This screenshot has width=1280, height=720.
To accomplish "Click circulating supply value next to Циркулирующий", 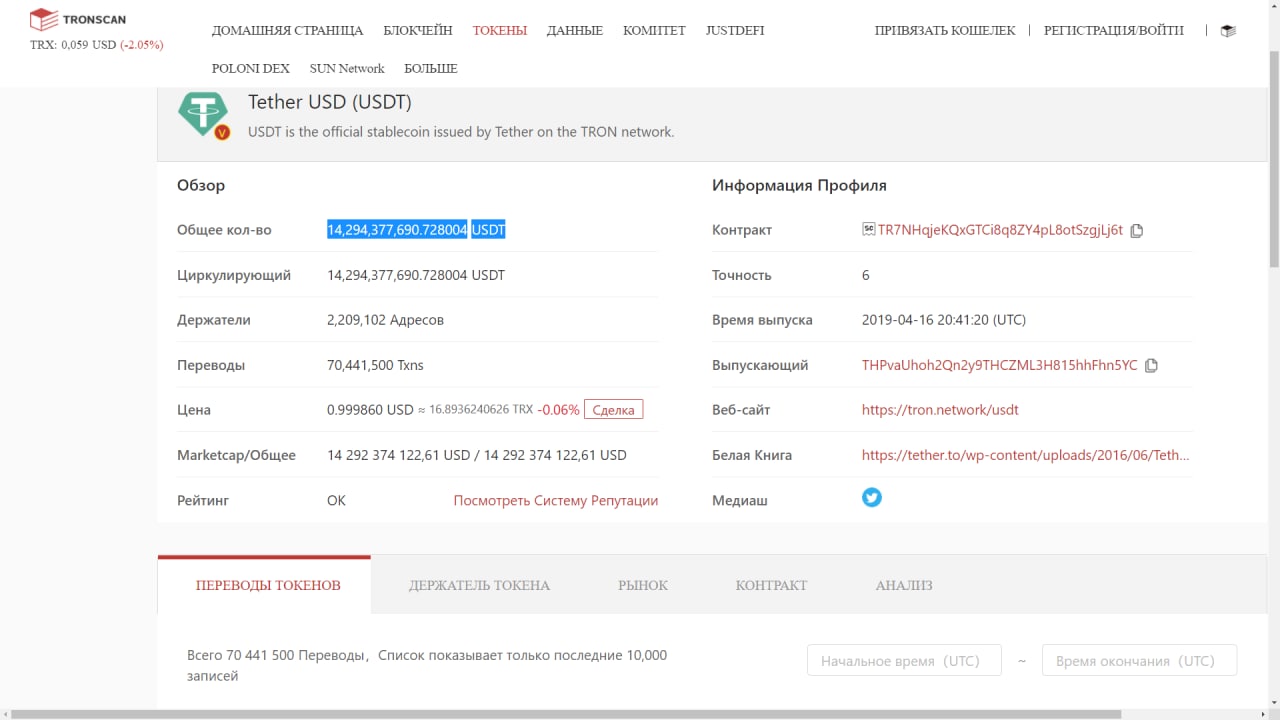I will click(x=416, y=275).
